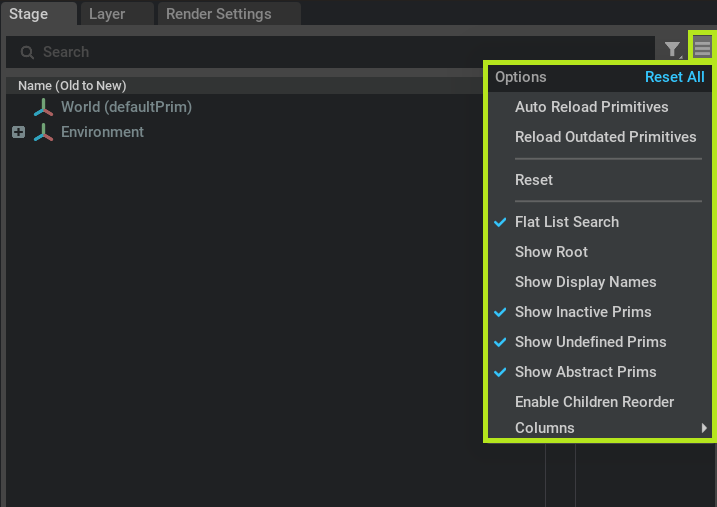Click Reset All link
717x507 pixels.
pyautogui.click(x=674, y=77)
